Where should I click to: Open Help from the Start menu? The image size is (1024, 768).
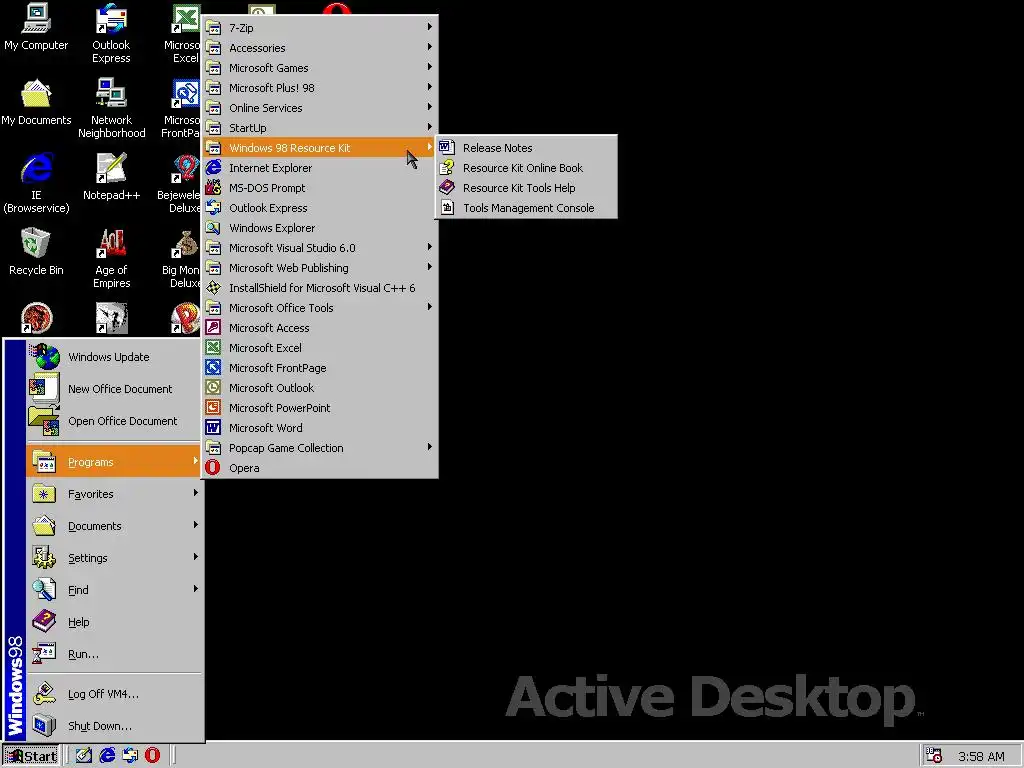(x=114, y=622)
